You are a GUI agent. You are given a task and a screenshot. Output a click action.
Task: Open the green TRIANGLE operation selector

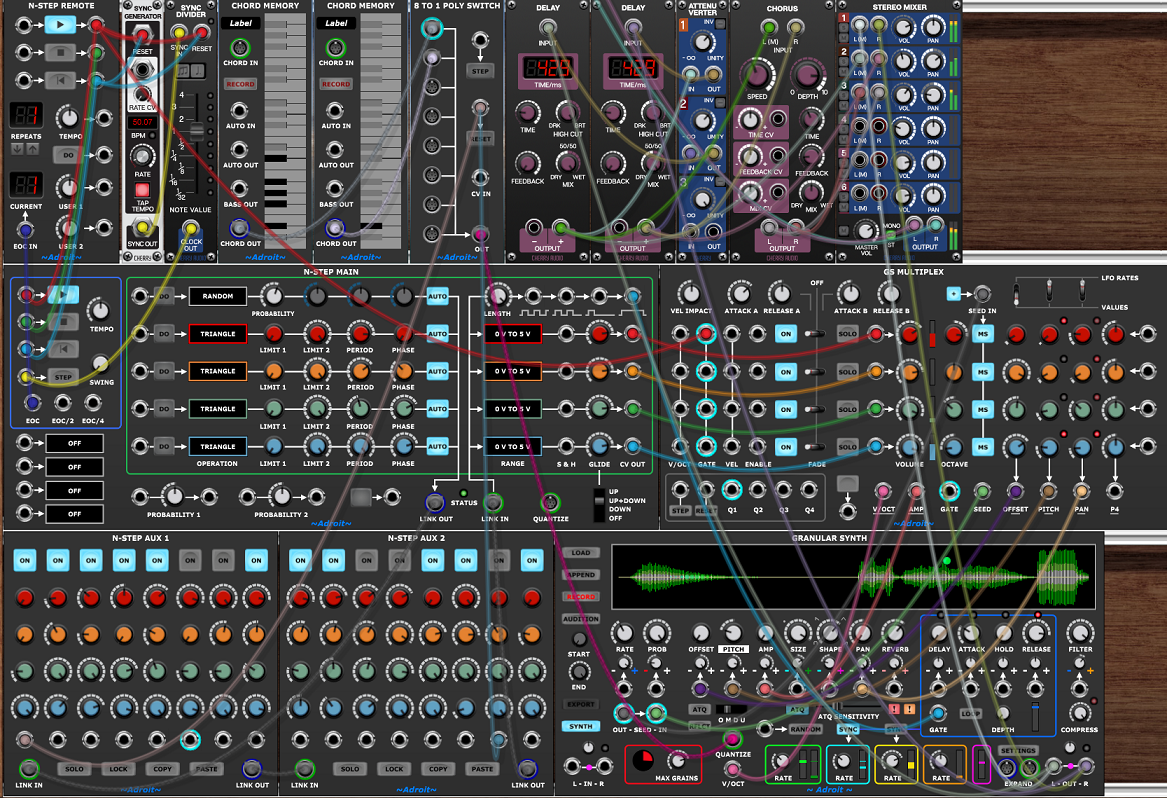click(217, 409)
